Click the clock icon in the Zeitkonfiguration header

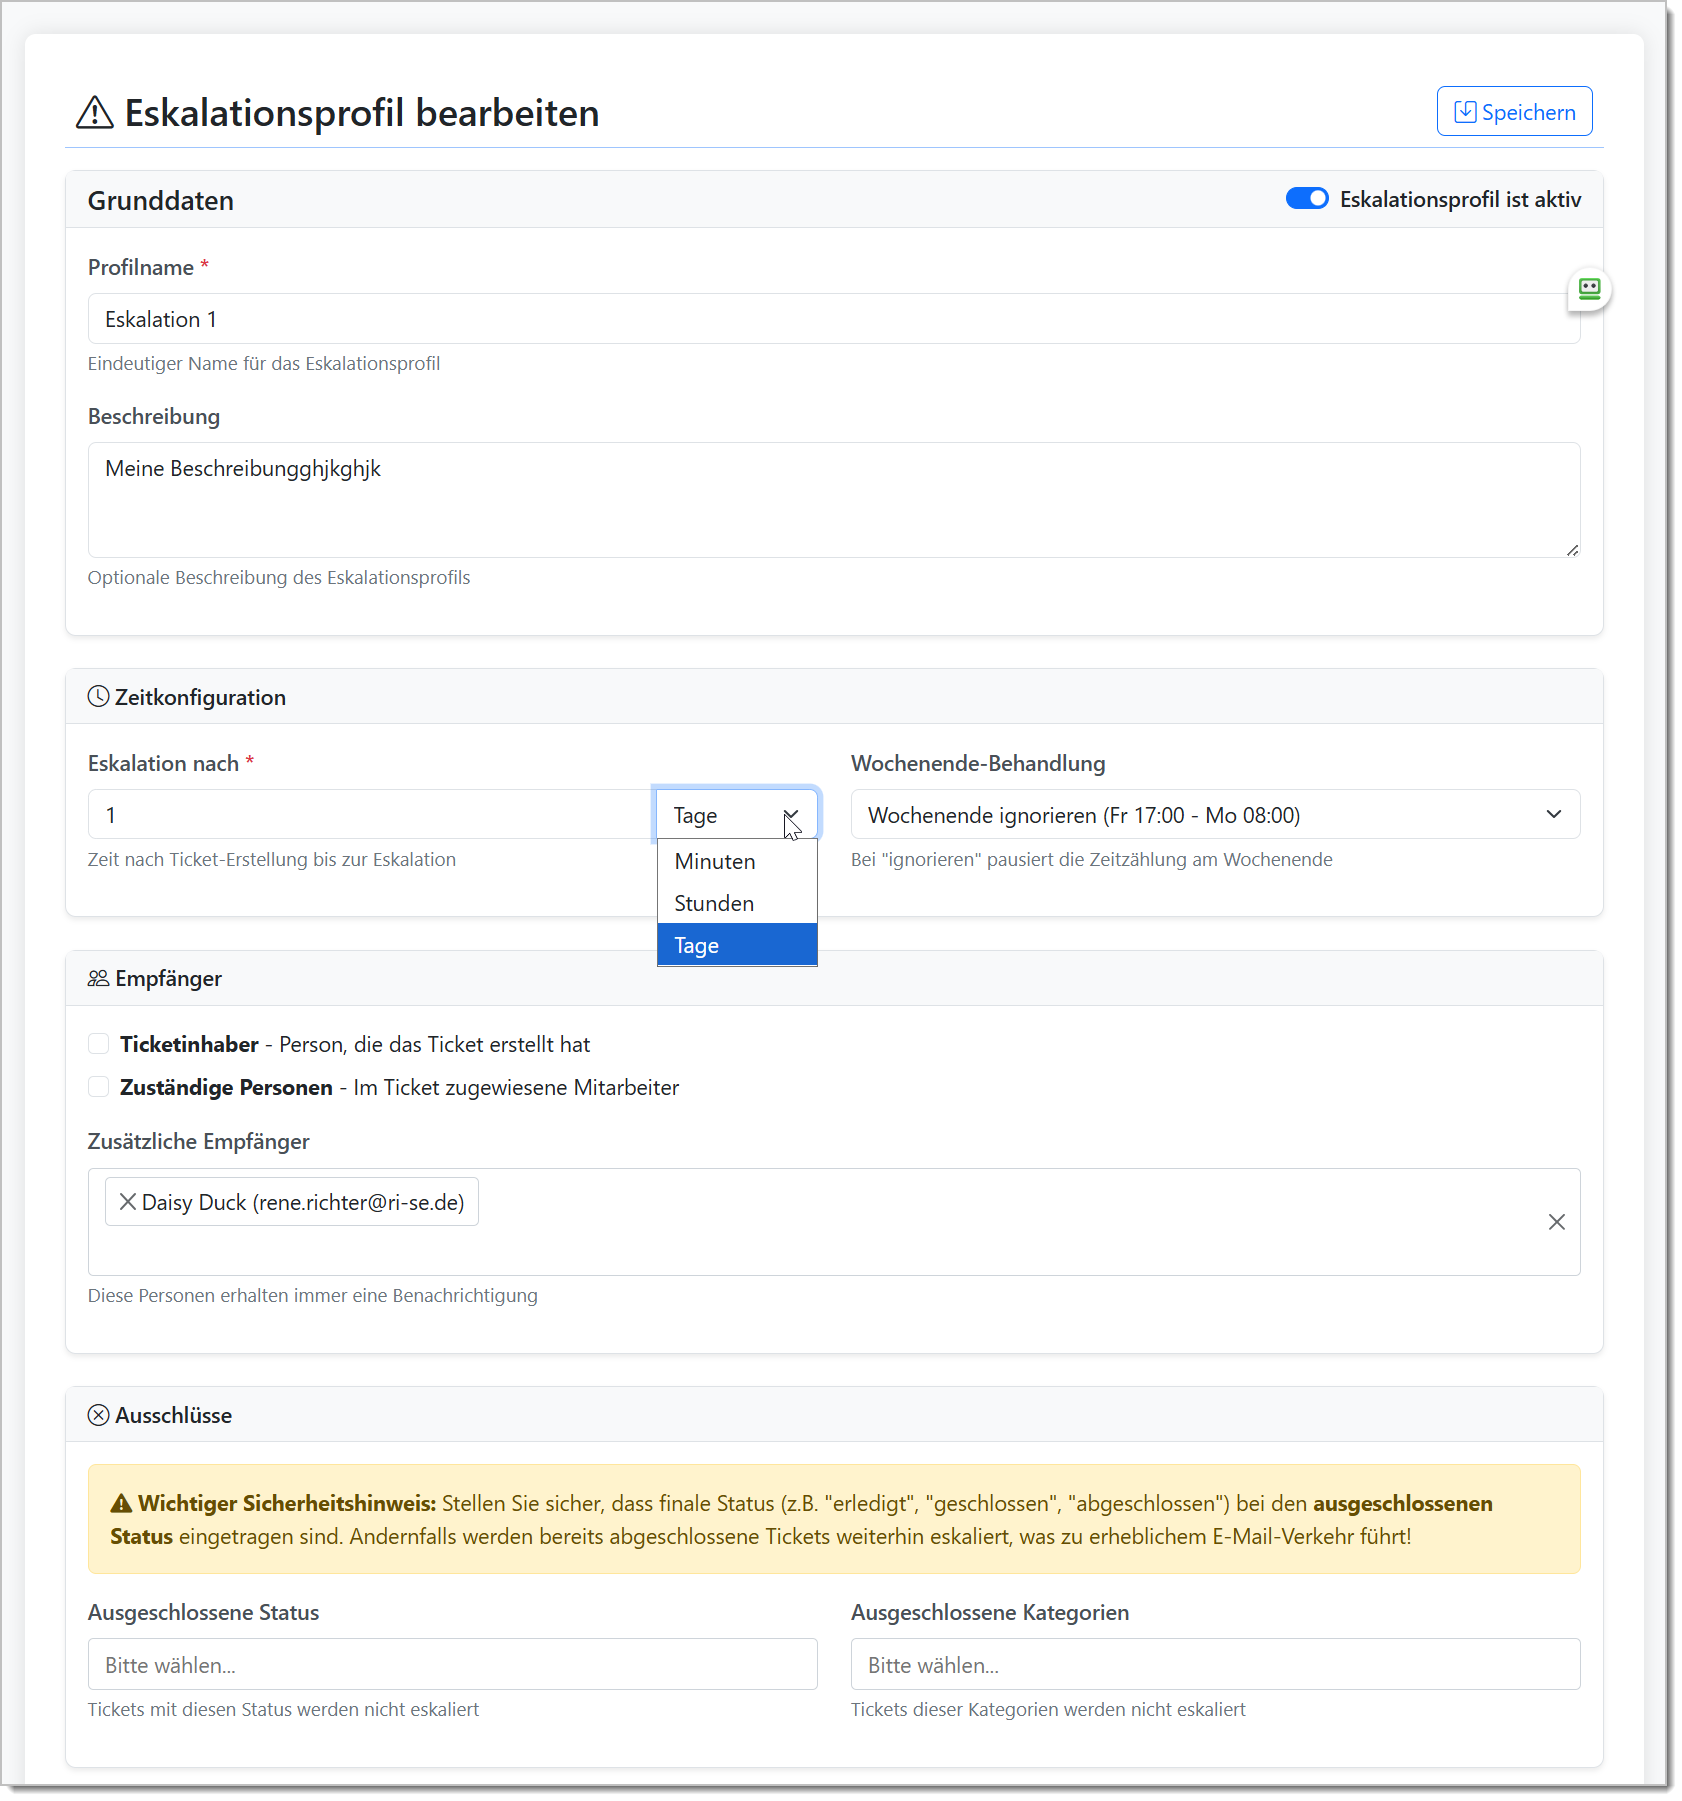coord(98,696)
